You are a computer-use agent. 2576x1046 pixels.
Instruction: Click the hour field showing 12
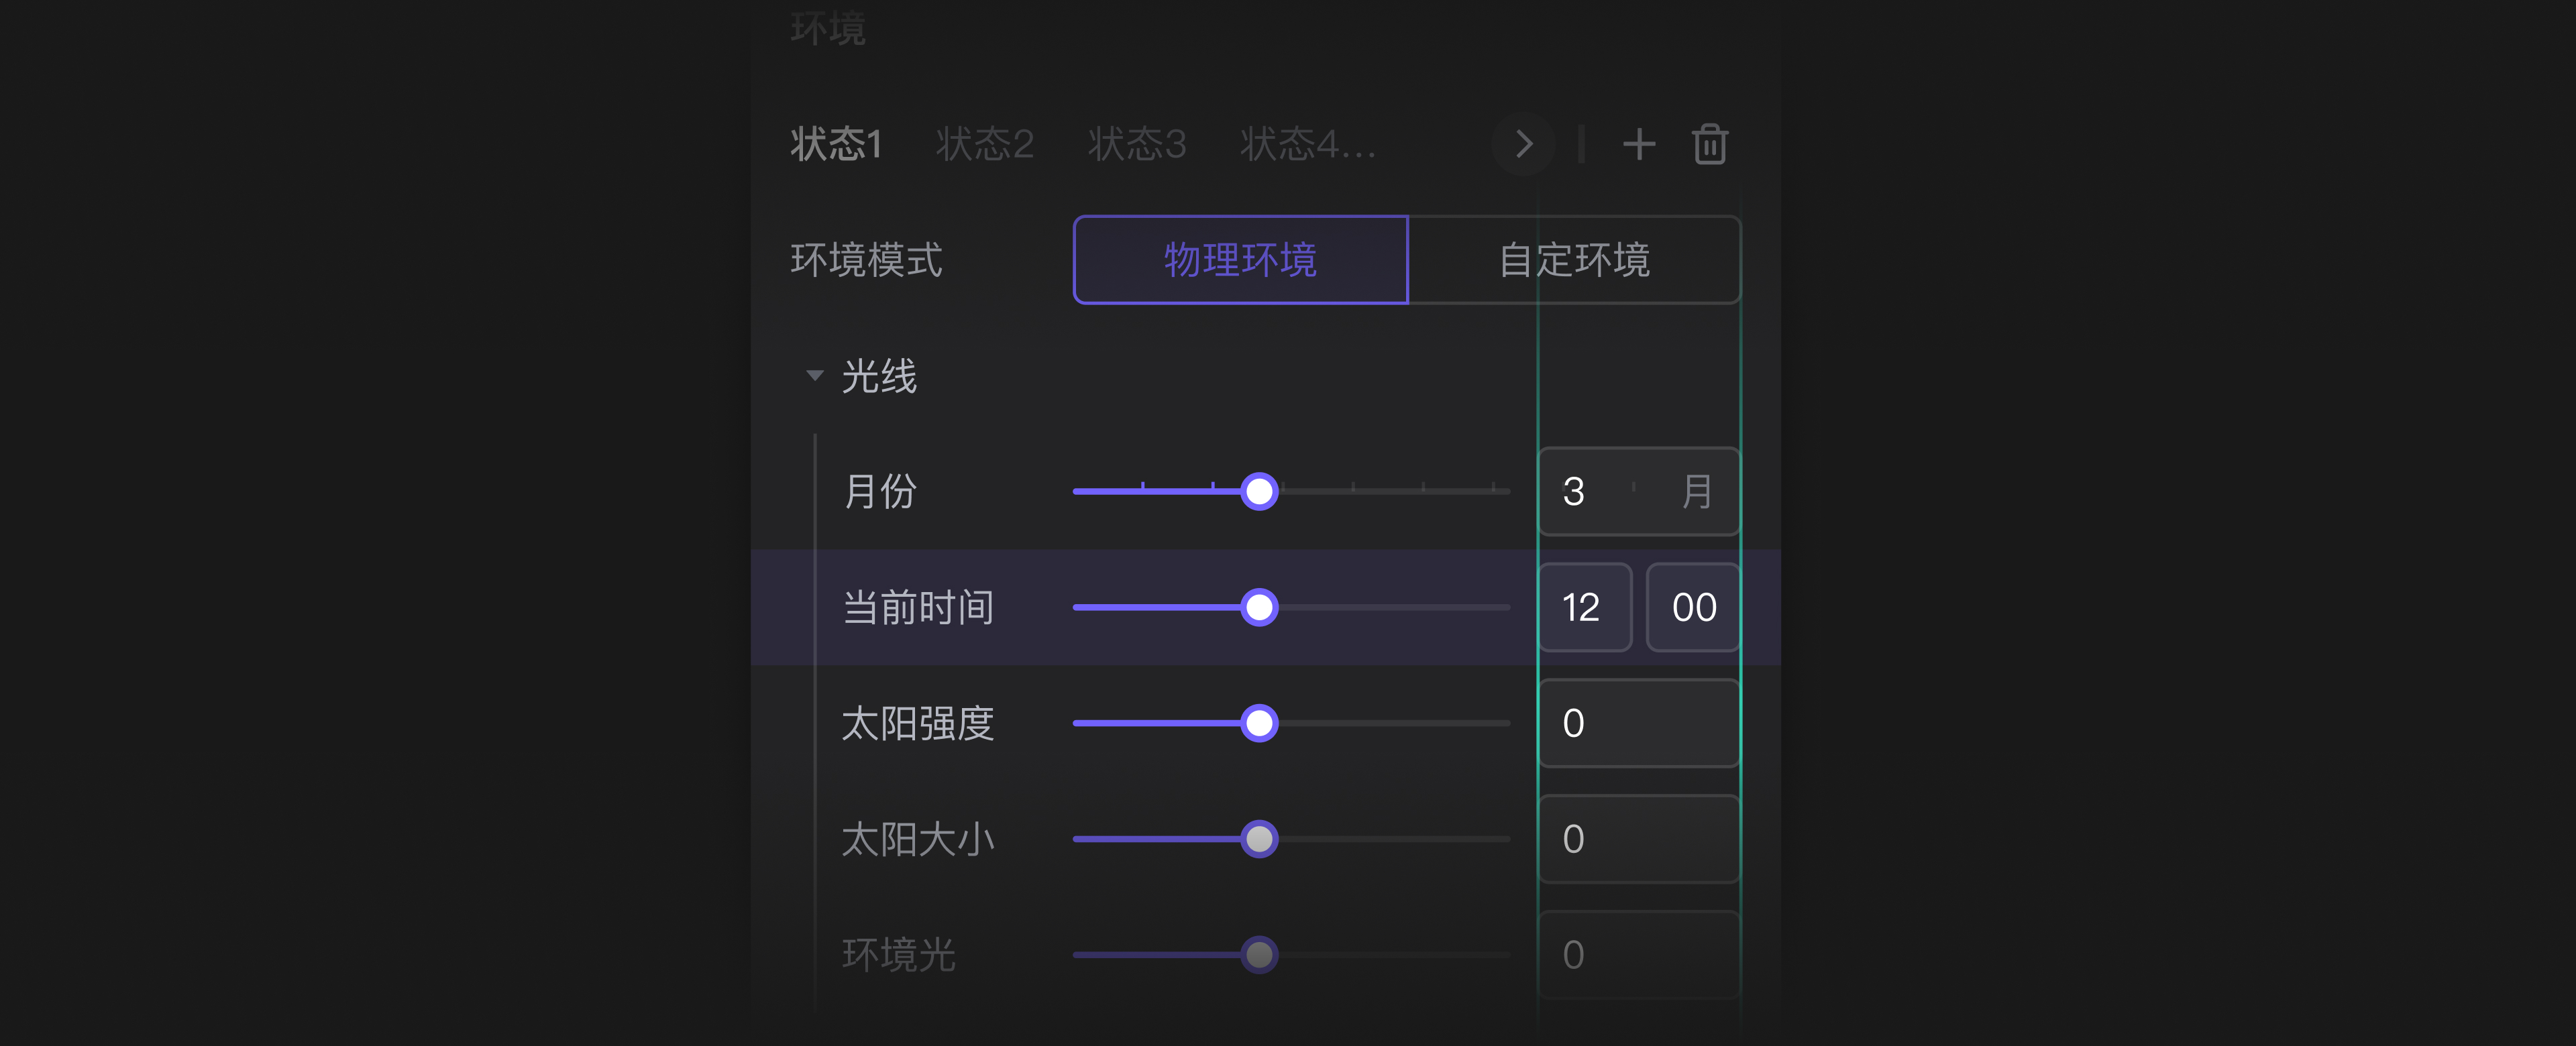[x=1584, y=607]
